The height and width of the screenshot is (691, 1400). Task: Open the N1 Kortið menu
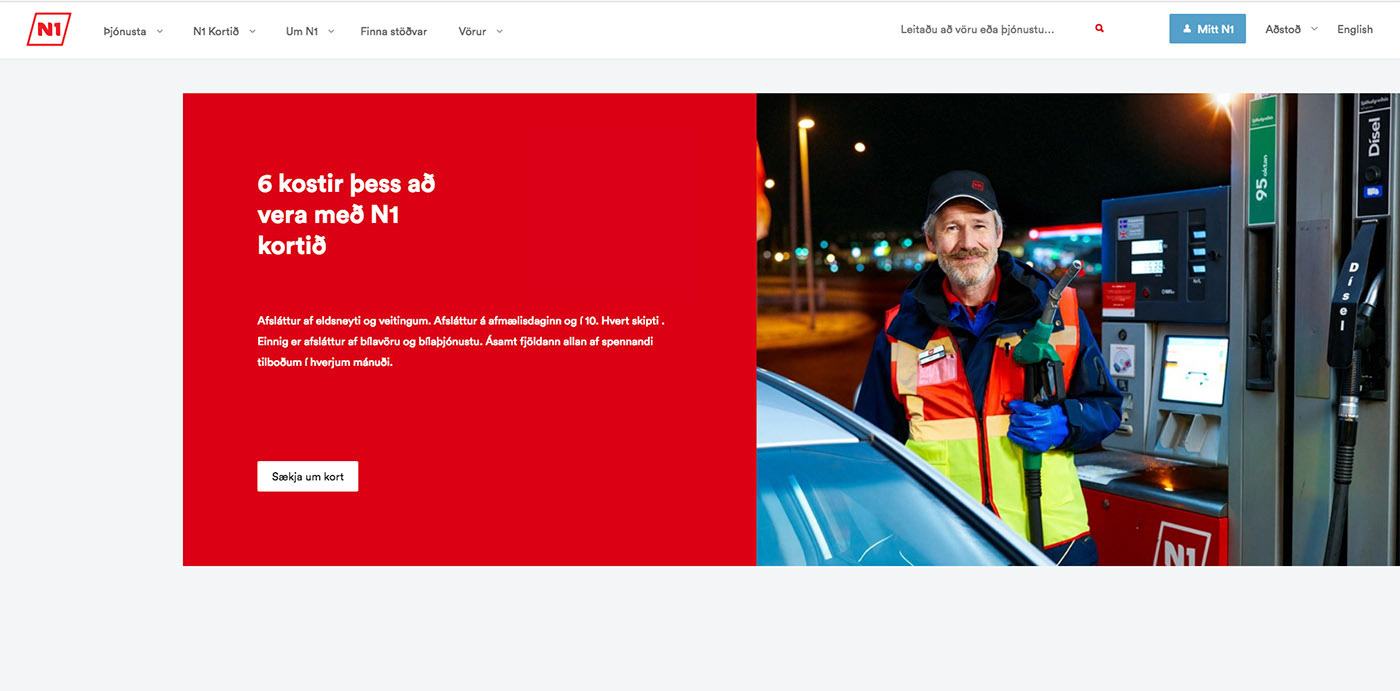click(216, 31)
